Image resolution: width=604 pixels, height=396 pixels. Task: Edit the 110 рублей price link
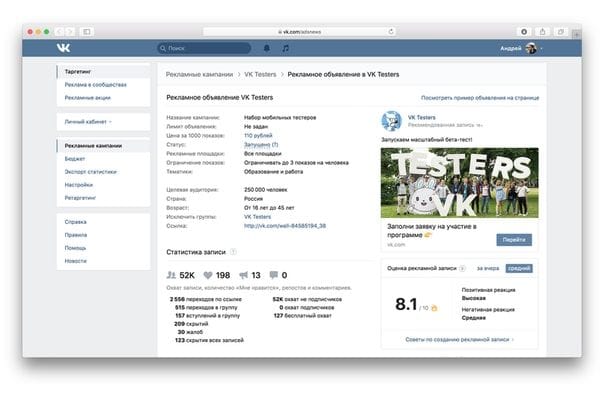pos(258,136)
